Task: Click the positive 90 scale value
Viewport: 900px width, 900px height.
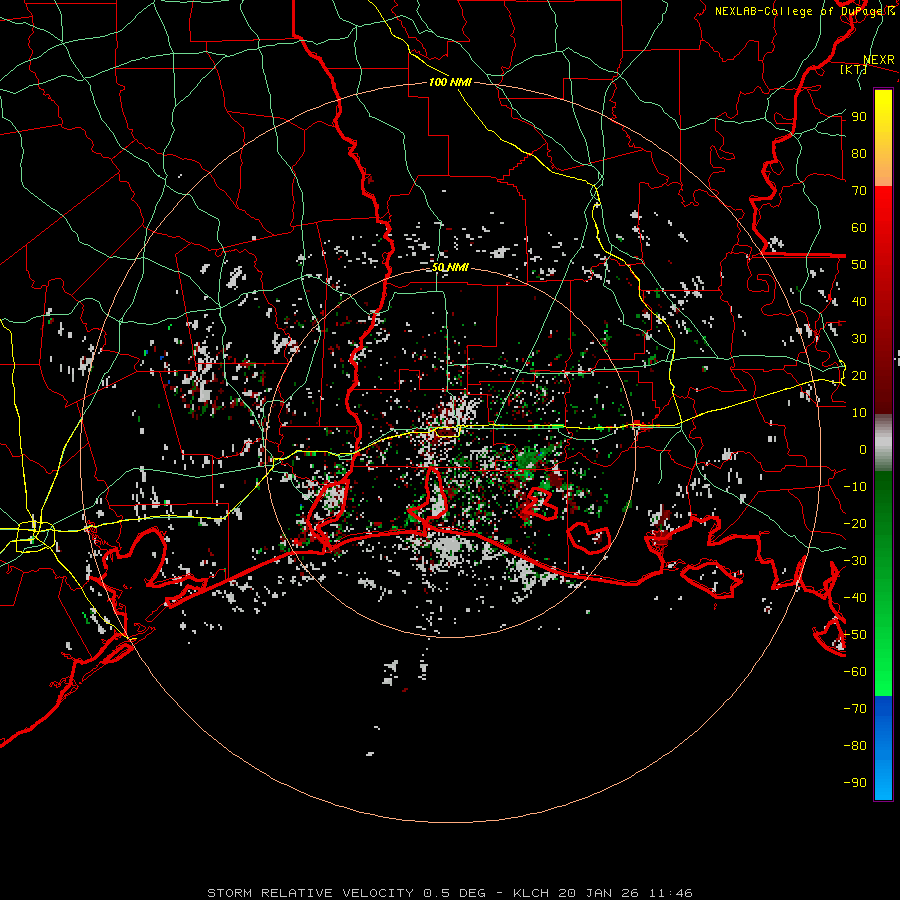Action: click(x=859, y=117)
